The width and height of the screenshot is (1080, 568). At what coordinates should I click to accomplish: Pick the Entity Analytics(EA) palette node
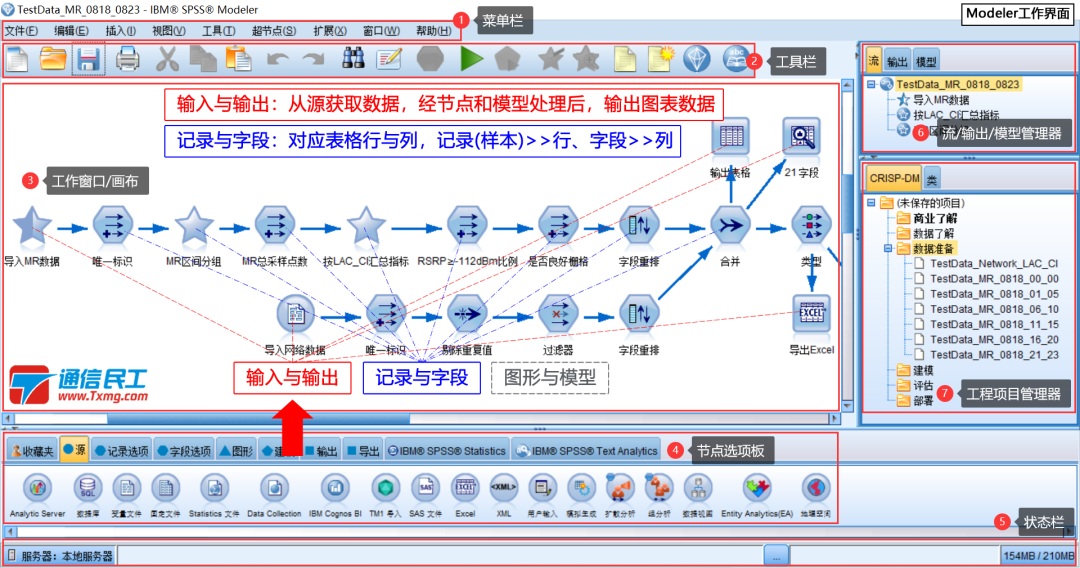(x=757, y=488)
